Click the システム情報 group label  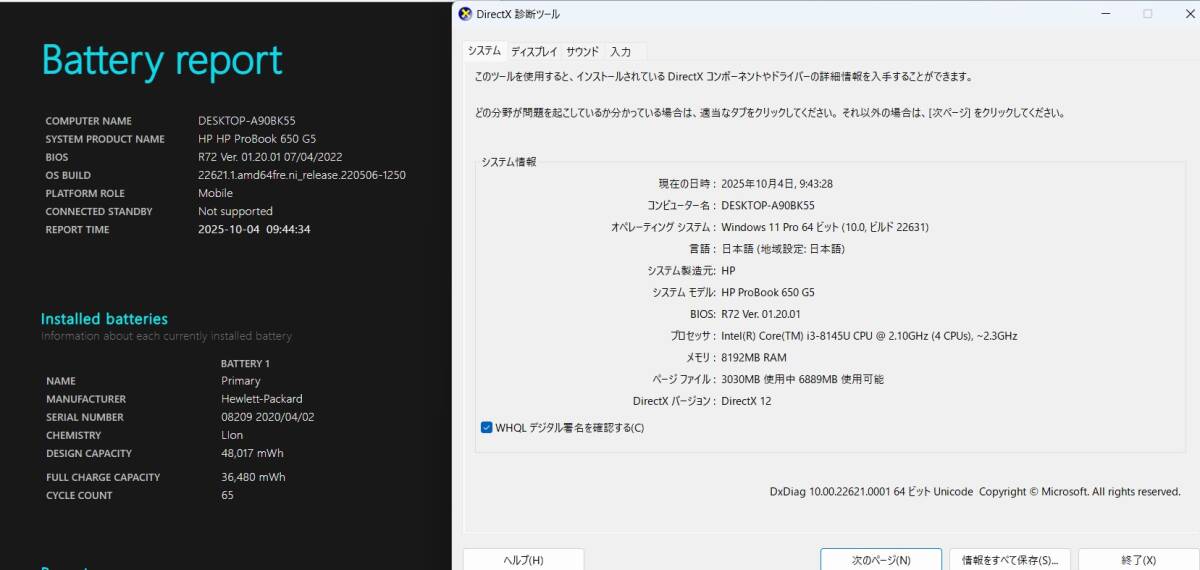(x=509, y=162)
